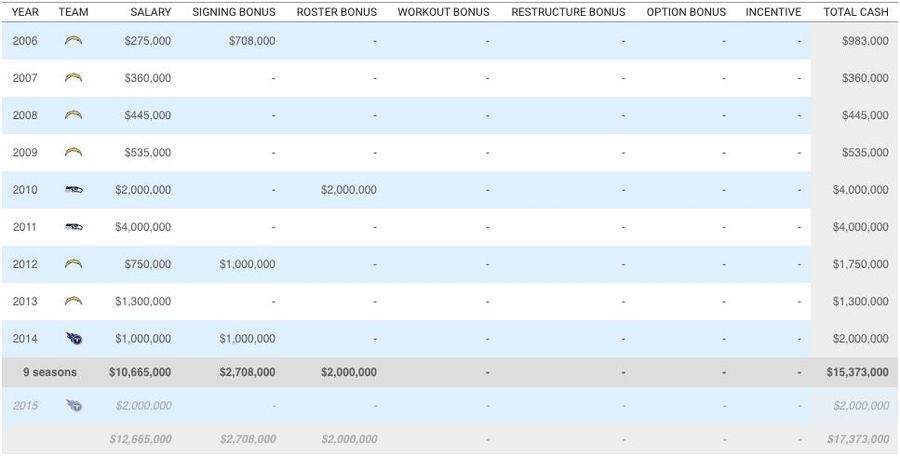Select the 9 seasons summary row label

[x=50, y=372]
